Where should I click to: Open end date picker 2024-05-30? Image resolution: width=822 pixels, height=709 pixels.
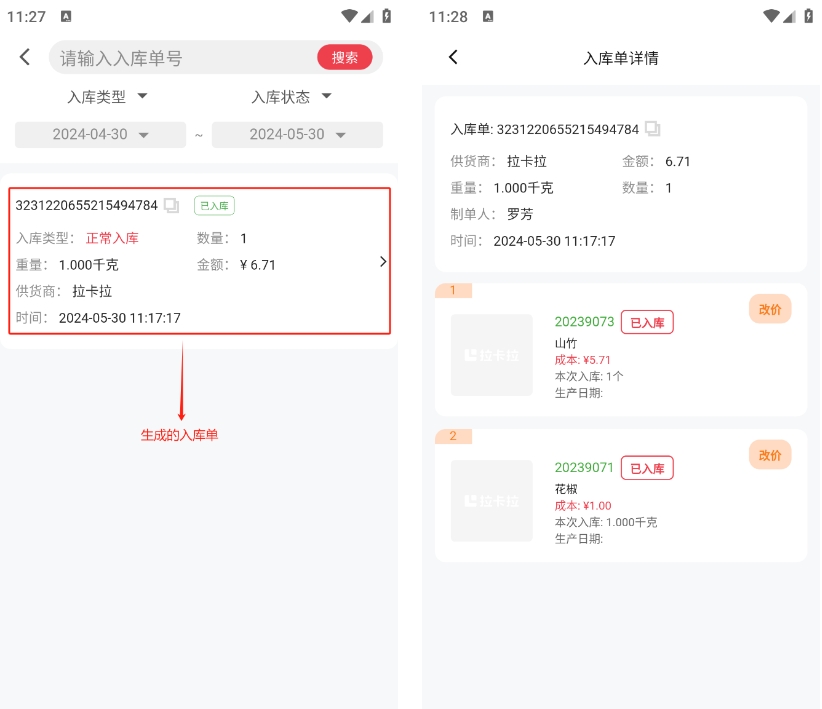click(297, 135)
